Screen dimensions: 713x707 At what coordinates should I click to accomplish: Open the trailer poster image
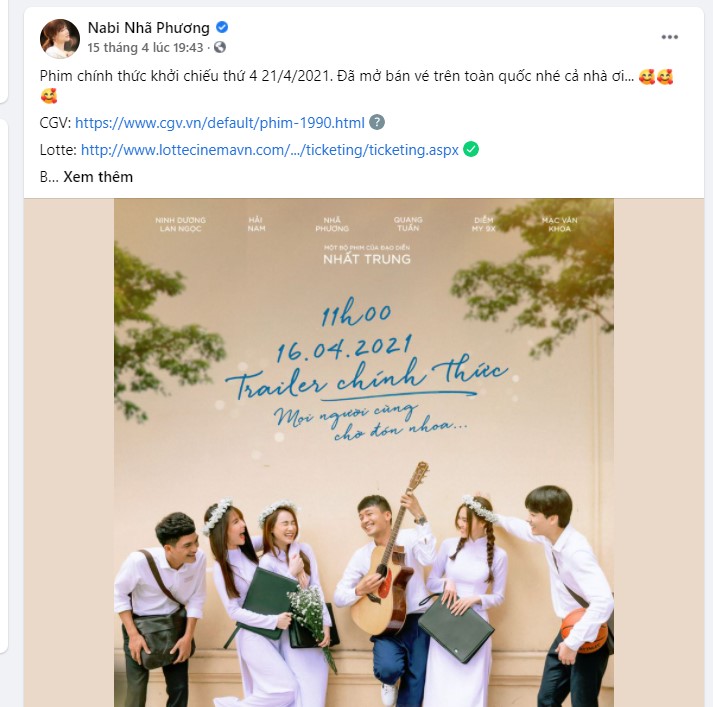(364, 452)
